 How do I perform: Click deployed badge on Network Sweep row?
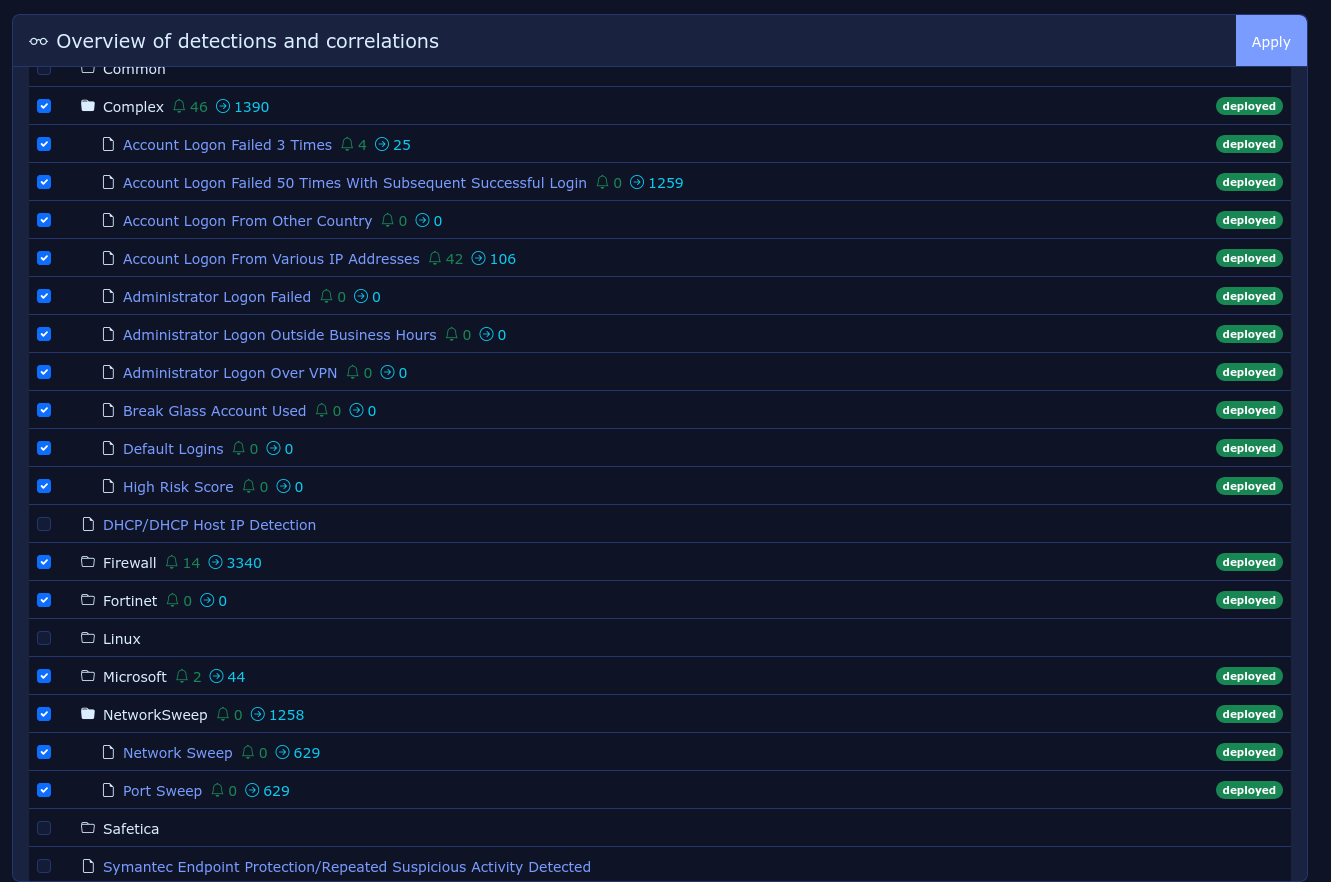click(x=1249, y=753)
